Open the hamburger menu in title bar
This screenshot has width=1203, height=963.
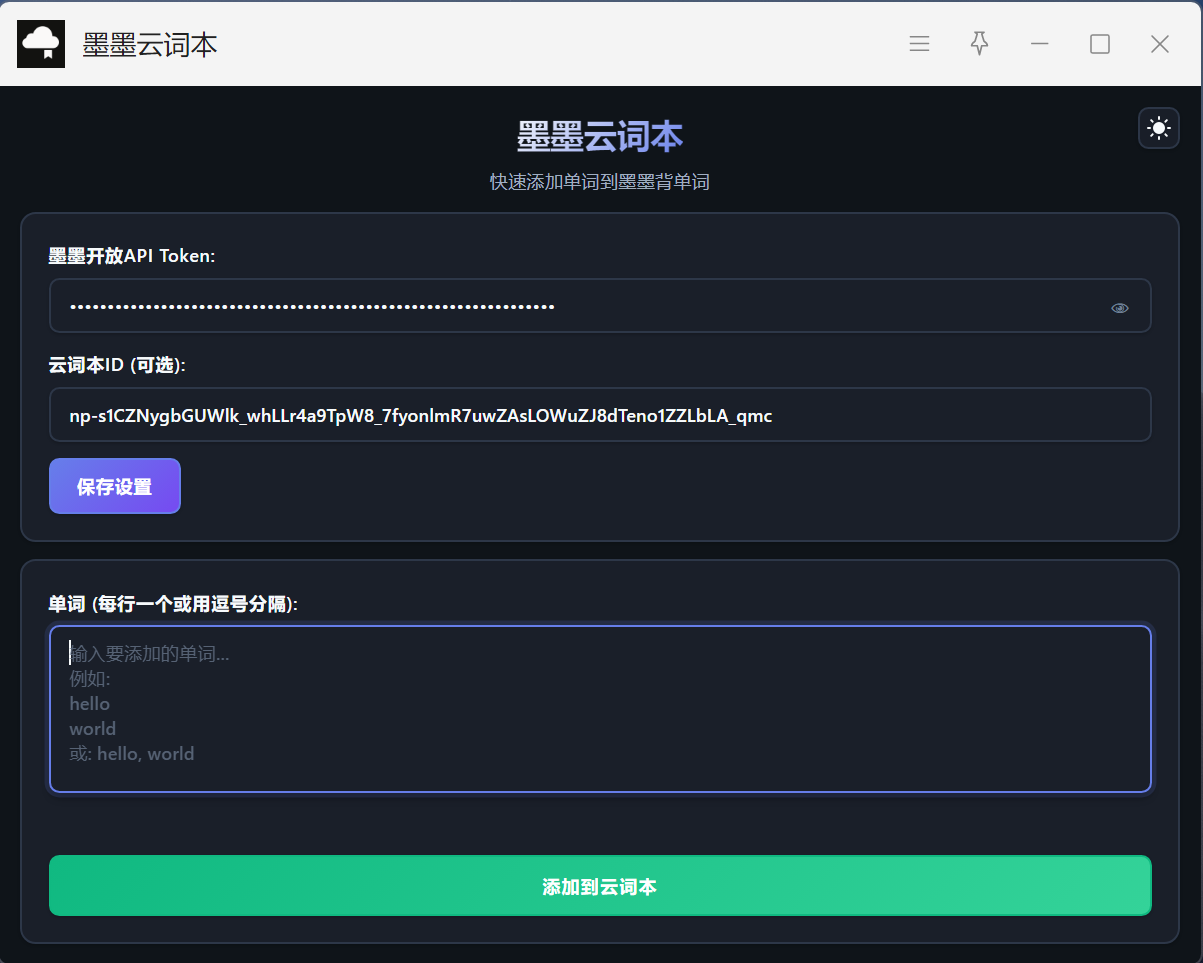coord(919,44)
